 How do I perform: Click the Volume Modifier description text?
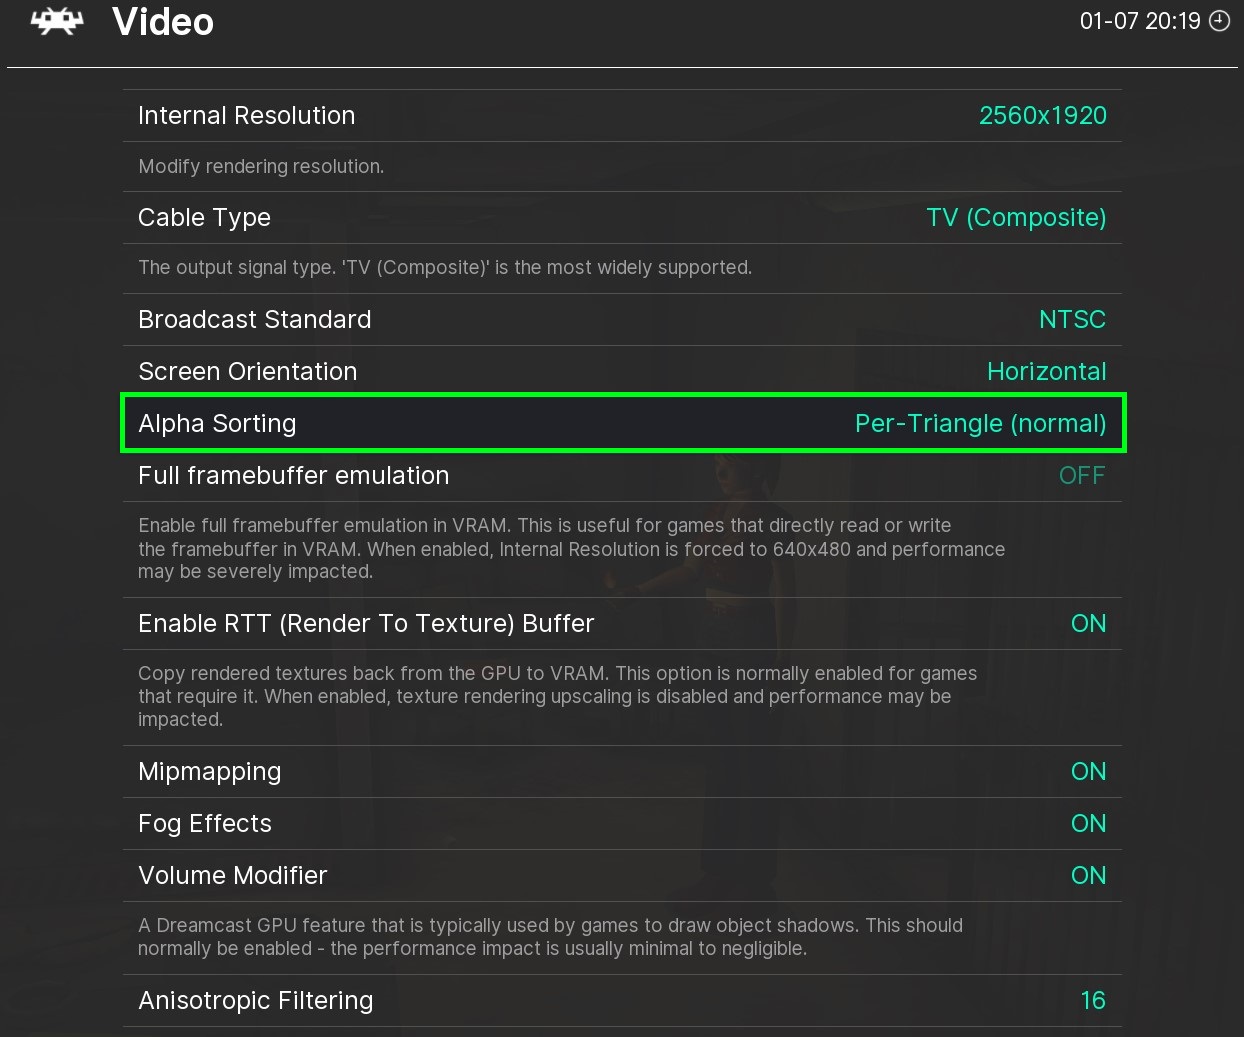[550, 936]
